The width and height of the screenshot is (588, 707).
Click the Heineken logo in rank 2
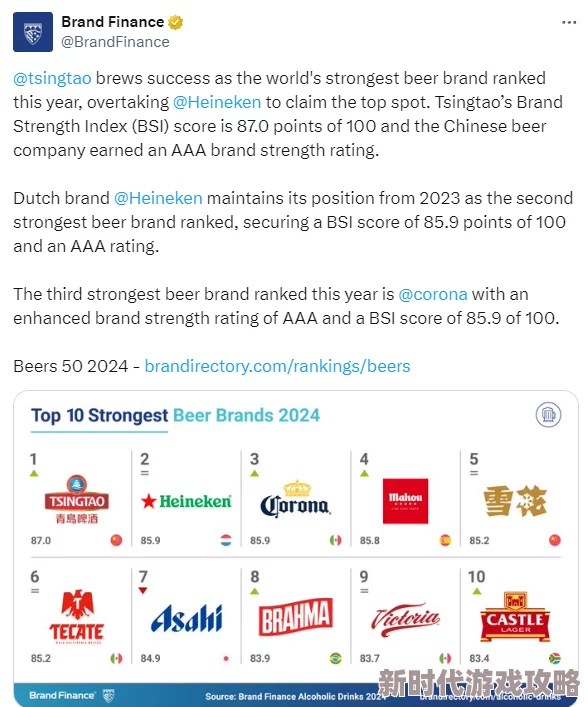tap(186, 501)
